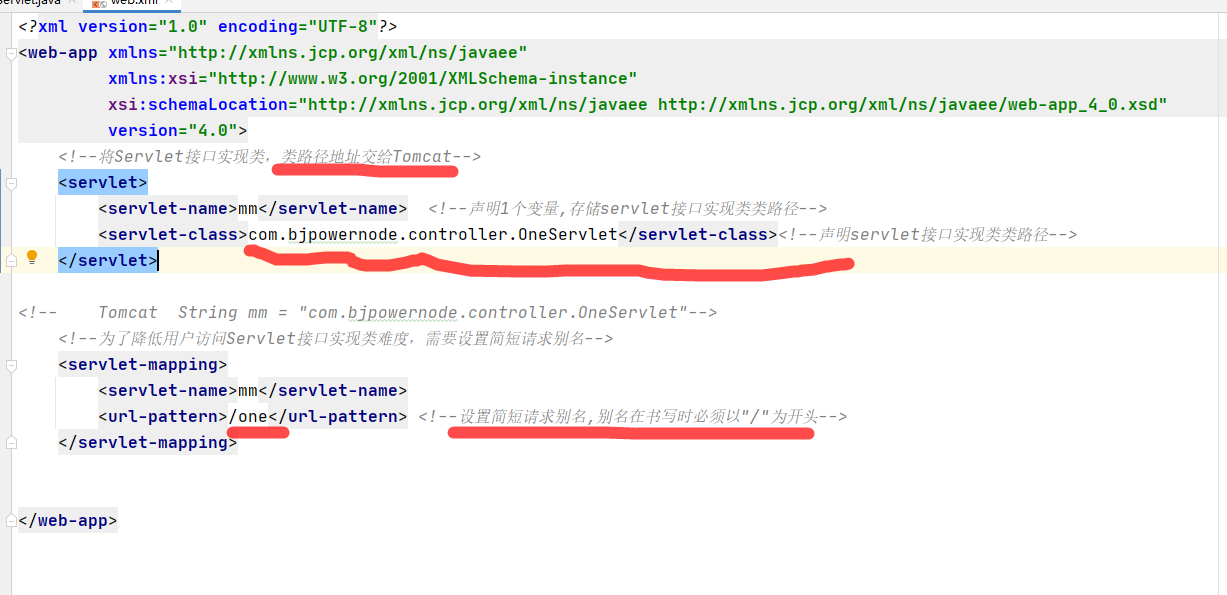This screenshot has height=595, width=1227.
Task: Toggle fold marker beside closing </servlet> tag
Action: 10,261
